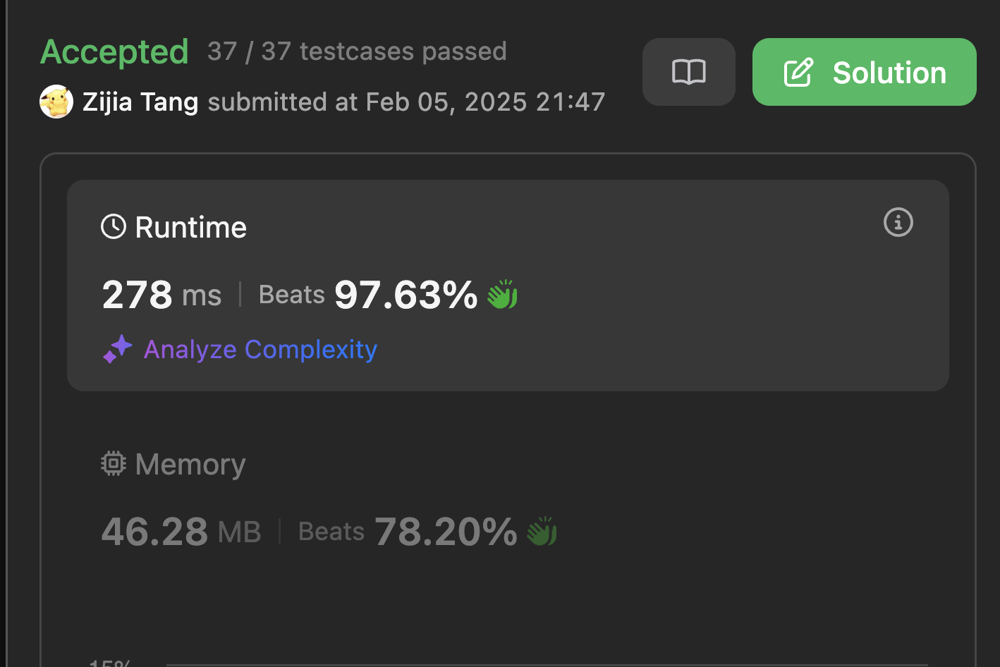Click the clock icon beside Runtime
Screen dimensions: 1000x667
tap(114, 227)
